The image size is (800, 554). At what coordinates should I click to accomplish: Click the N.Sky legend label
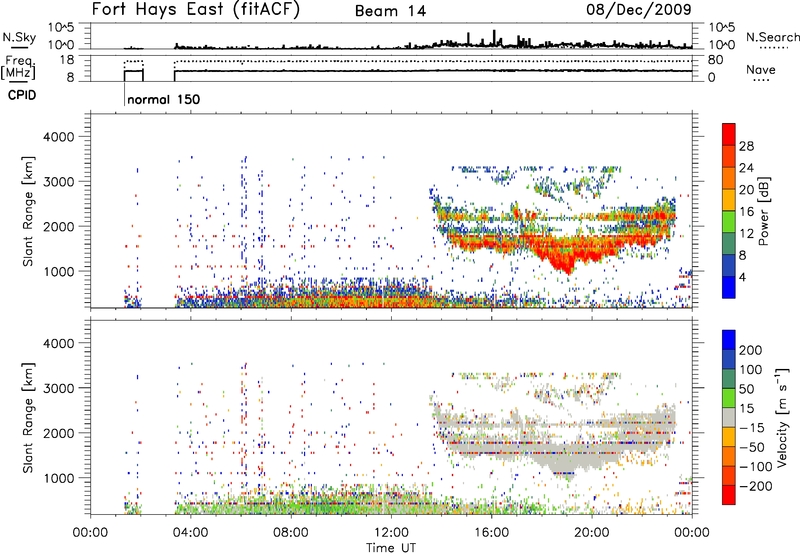click(19, 37)
